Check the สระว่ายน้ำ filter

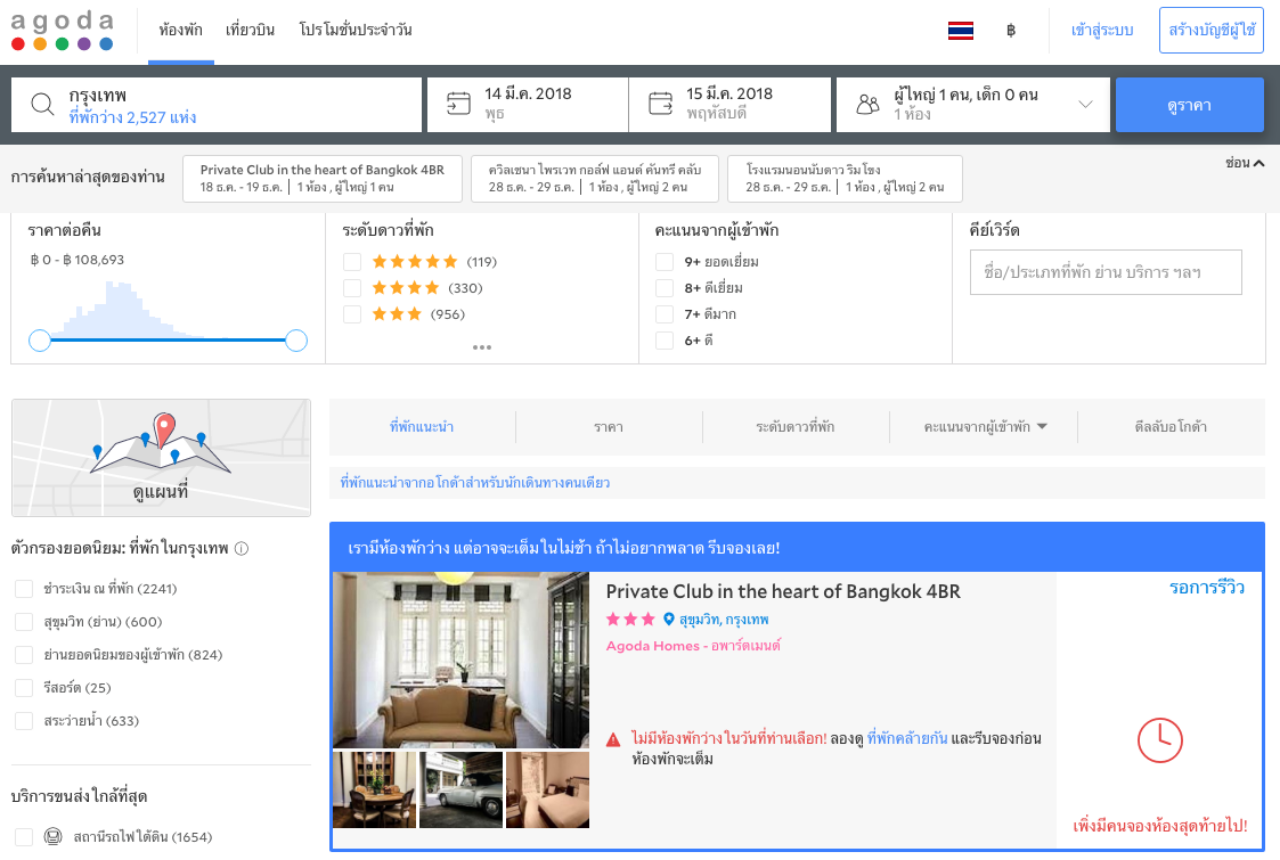click(x=24, y=721)
